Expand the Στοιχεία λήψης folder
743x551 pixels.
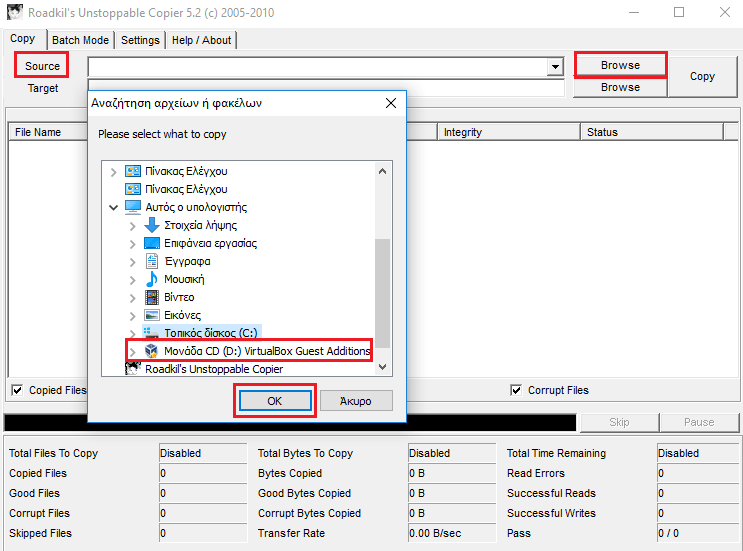click(133, 226)
